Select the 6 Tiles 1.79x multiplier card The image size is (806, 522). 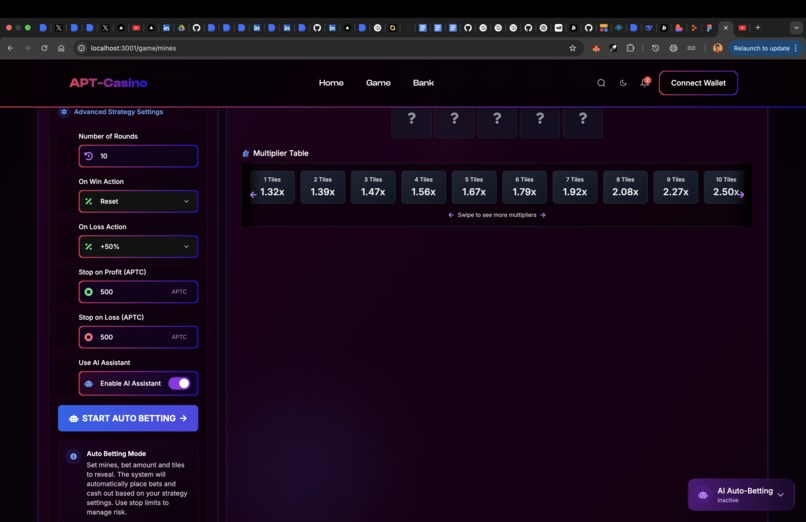524,187
